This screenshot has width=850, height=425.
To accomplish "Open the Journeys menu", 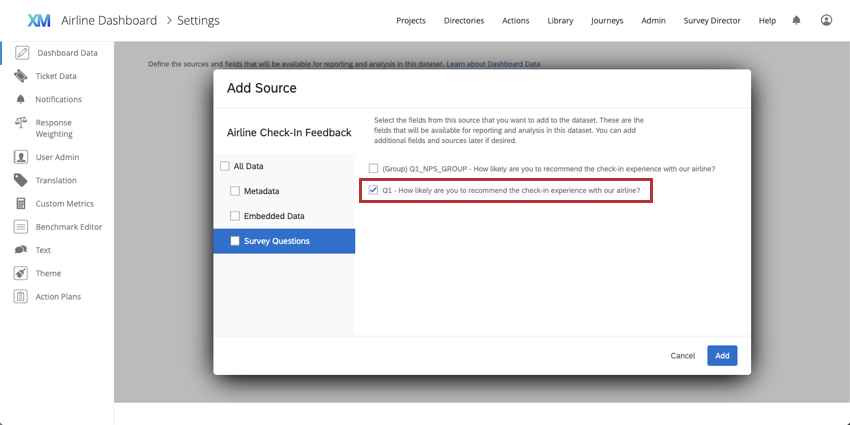I will pyautogui.click(x=607, y=21).
